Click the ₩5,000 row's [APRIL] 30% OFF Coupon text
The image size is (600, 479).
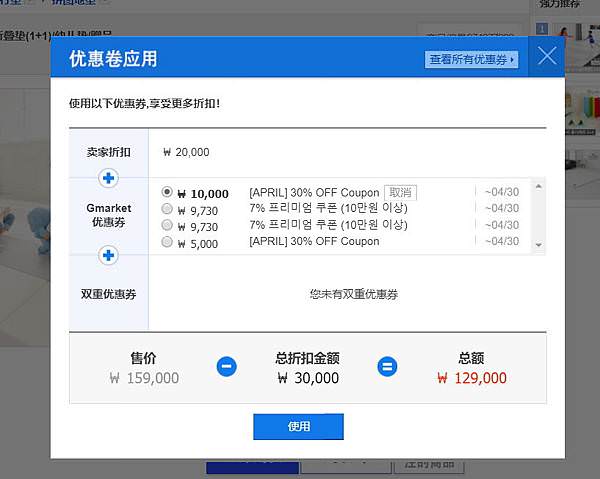pyautogui.click(x=314, y=241)
